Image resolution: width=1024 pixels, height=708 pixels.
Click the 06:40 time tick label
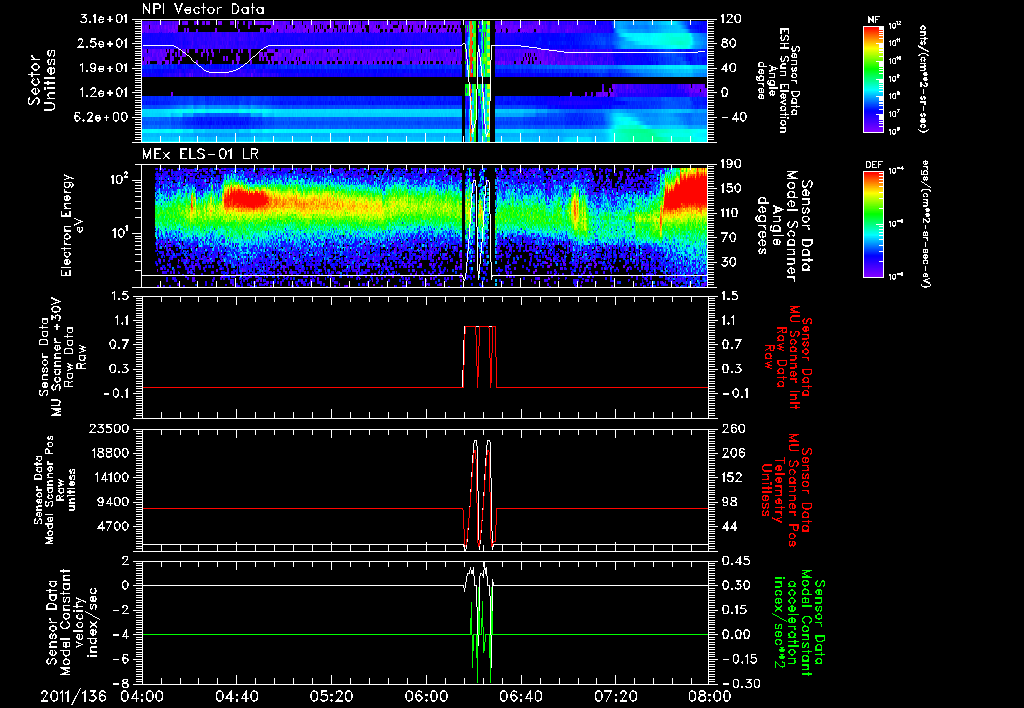click(520, 696)
